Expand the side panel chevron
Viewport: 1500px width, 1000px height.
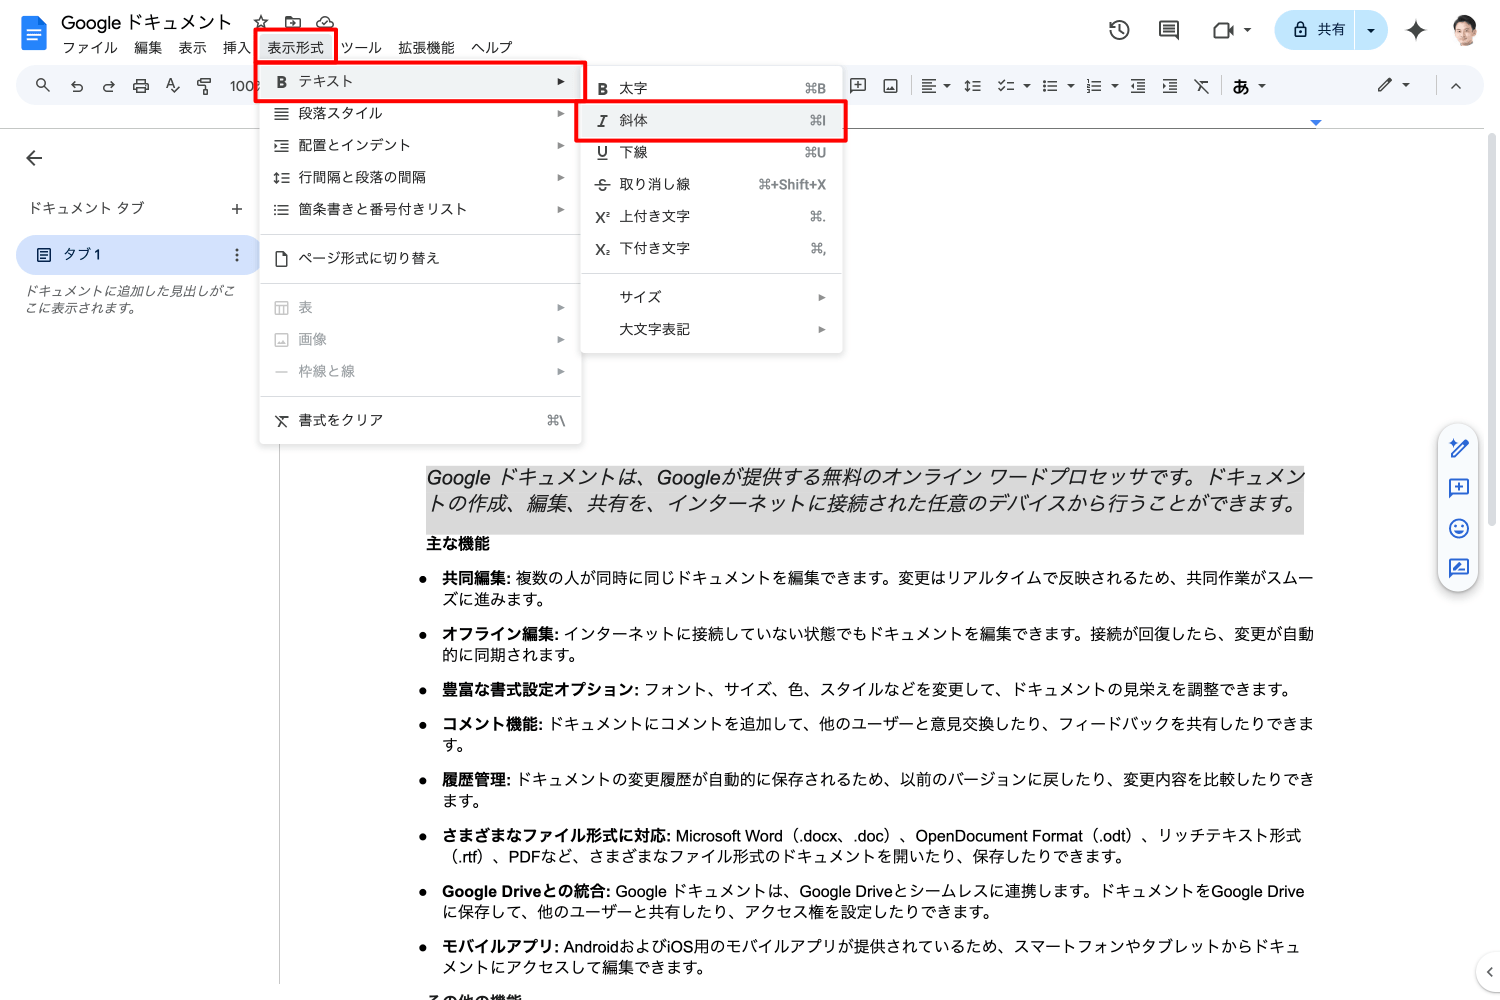click(x=1489, y=971)
